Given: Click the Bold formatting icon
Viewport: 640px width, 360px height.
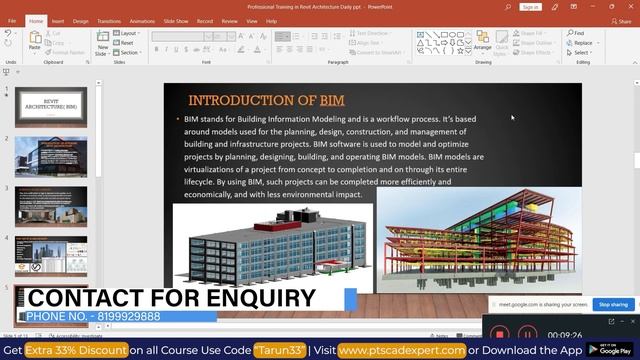Looking at the screenshot, I should click(156, 50).
